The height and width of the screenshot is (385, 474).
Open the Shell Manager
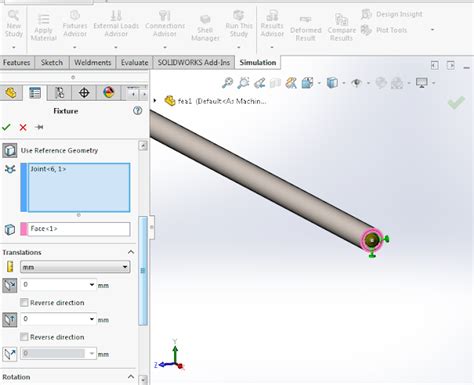[x=205, y=28]
